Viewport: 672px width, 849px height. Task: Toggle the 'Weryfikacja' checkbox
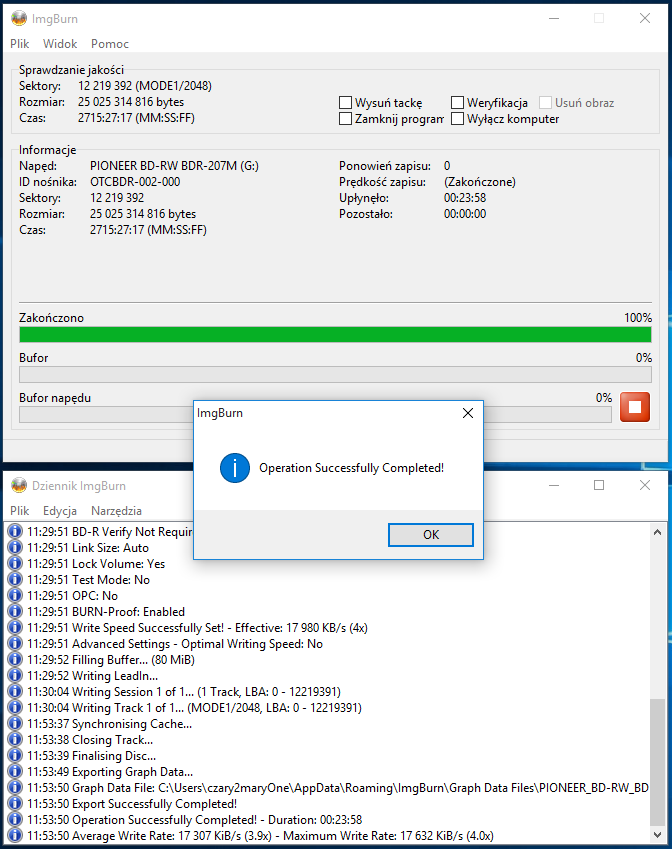click(x=458, y=102)
